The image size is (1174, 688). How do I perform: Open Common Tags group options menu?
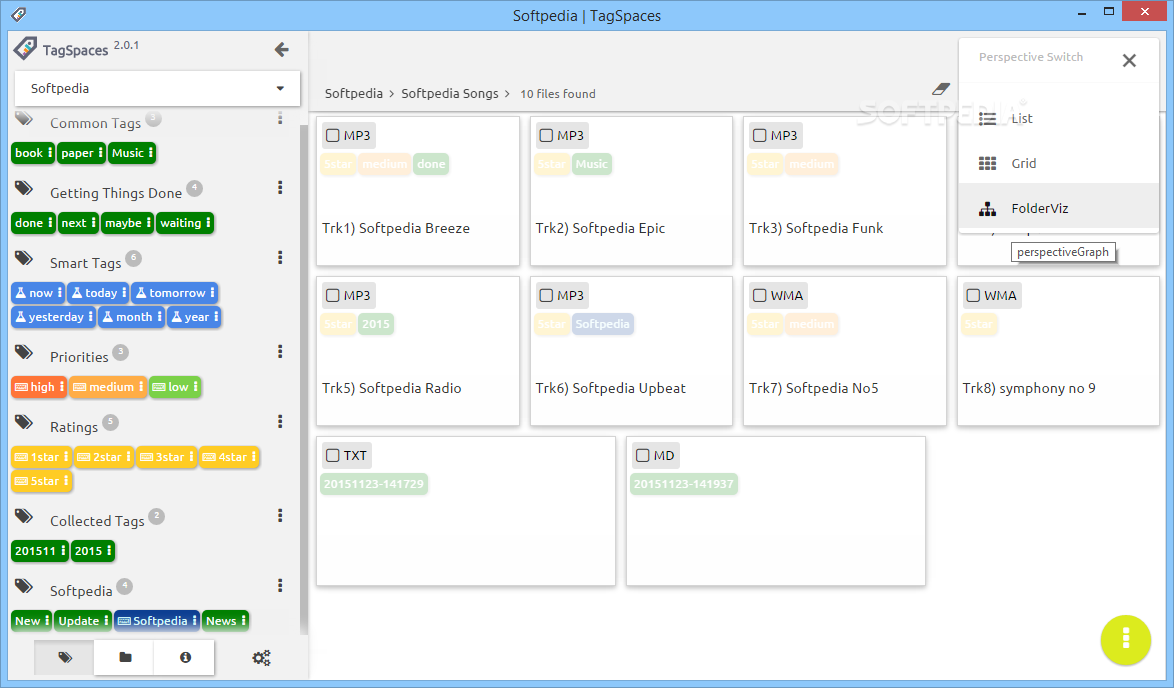click(280, 118)
